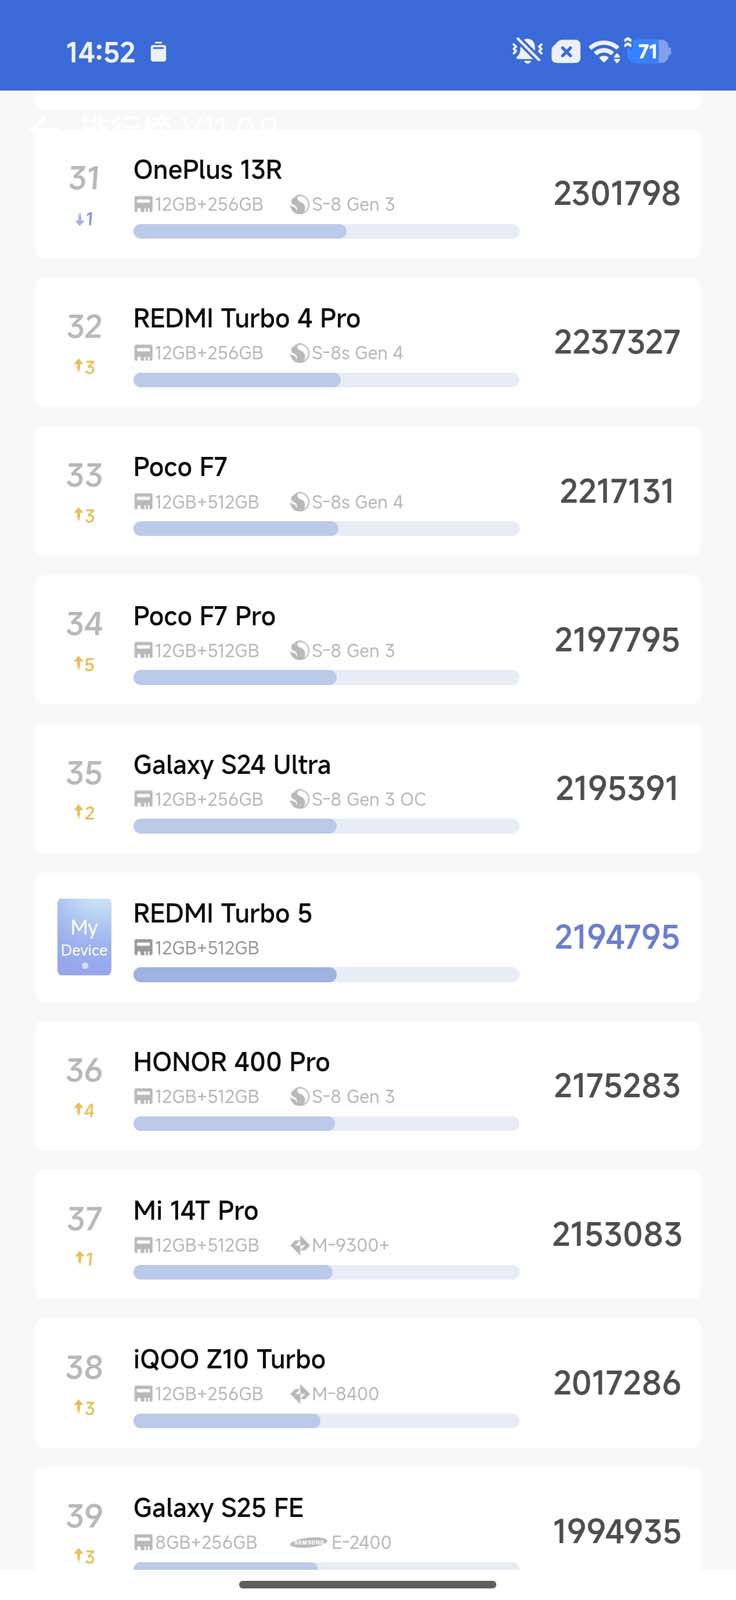Tap the My Device badge
Viewport: 736px width, 1600px height.
coord(84,937)
